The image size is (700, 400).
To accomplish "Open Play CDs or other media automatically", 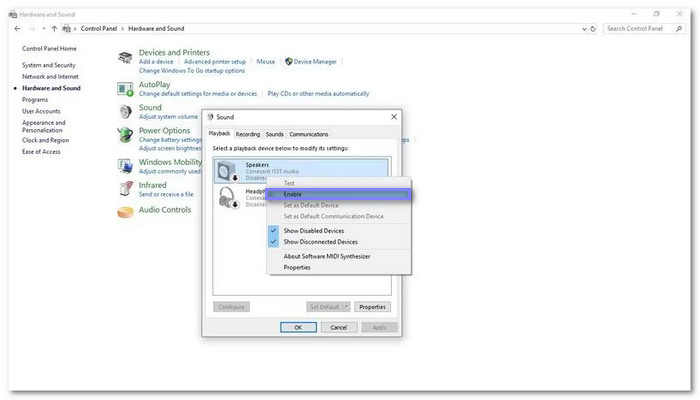I will (x=318, y=94).
